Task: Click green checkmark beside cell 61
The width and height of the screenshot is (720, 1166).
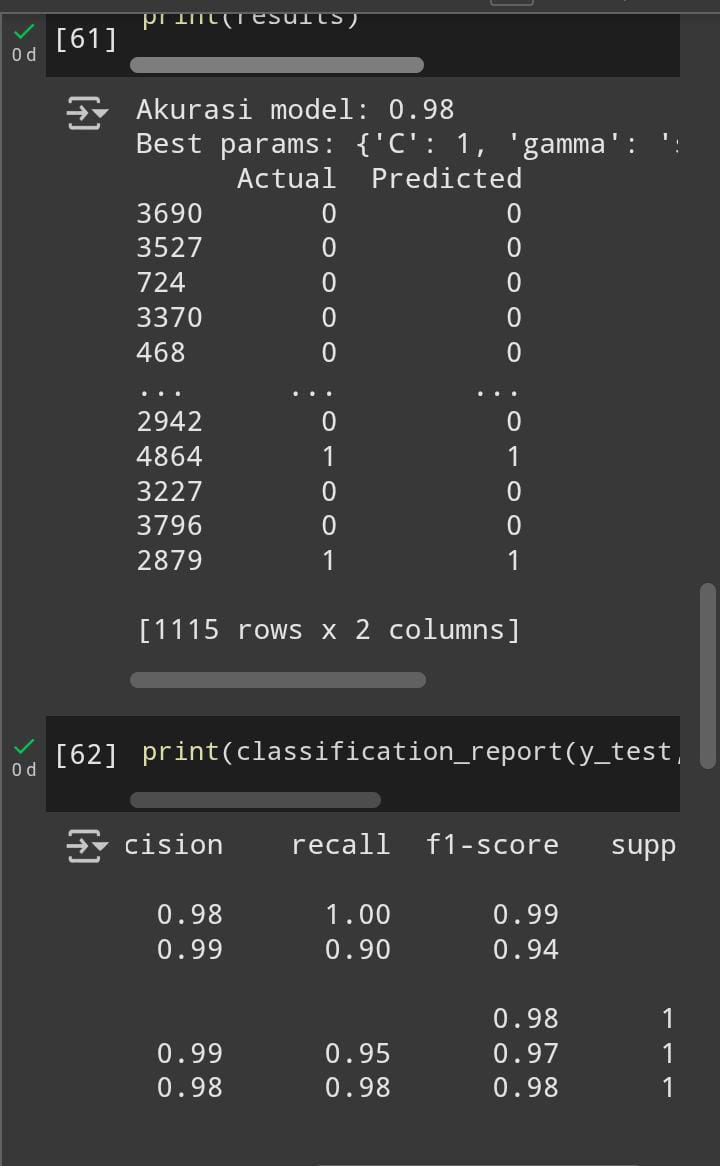Action: pyautogui.click(x=25, y=31)
